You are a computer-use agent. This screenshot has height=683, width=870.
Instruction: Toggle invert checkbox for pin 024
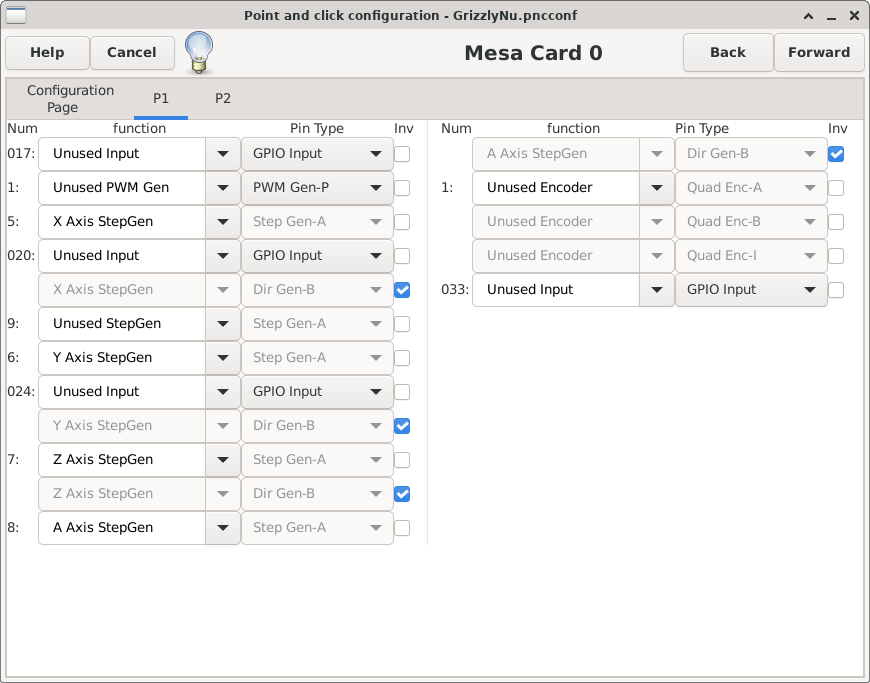pyautogui.click(x=402, y=392)
